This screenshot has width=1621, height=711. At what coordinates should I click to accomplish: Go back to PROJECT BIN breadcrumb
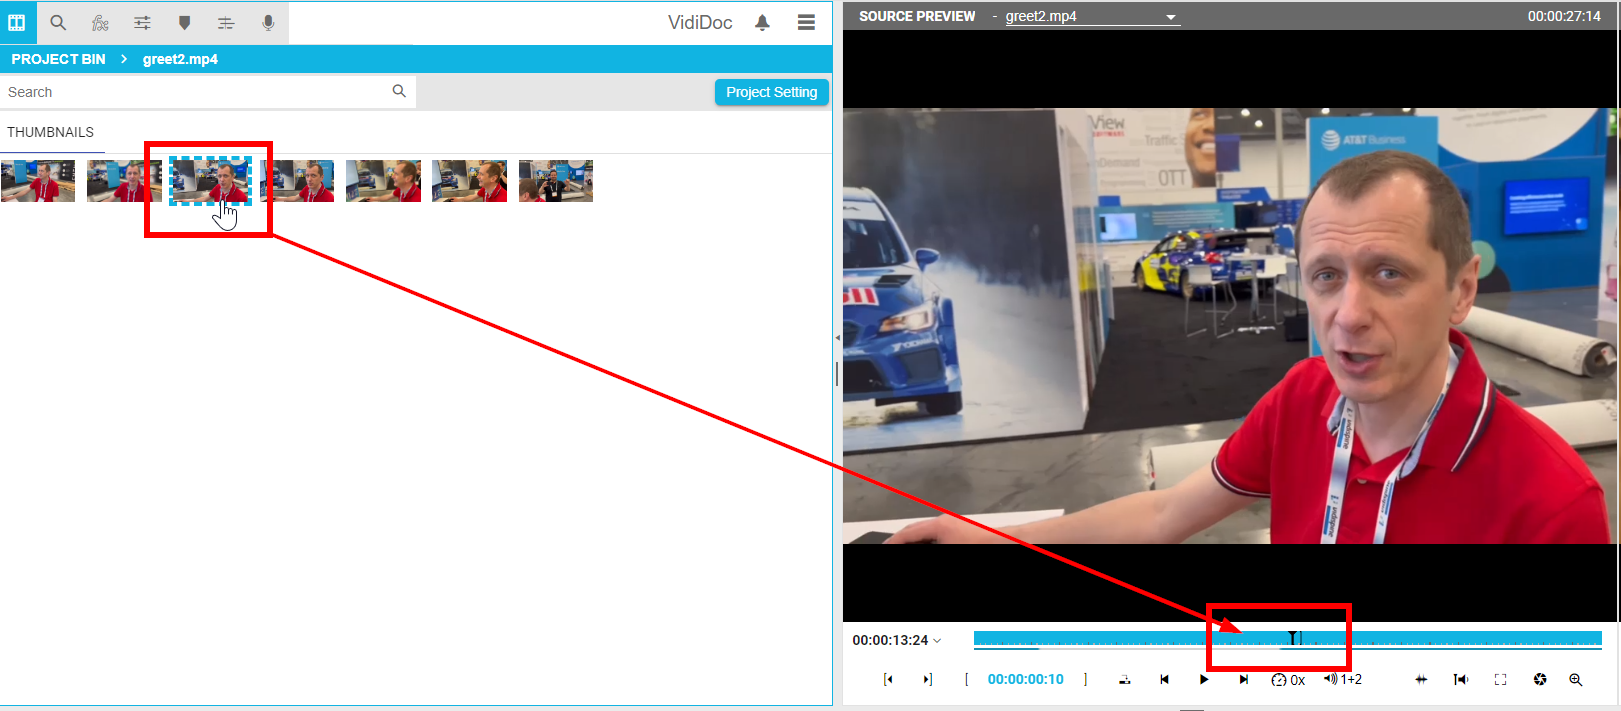pyautogui.click(x=58, y=59)
